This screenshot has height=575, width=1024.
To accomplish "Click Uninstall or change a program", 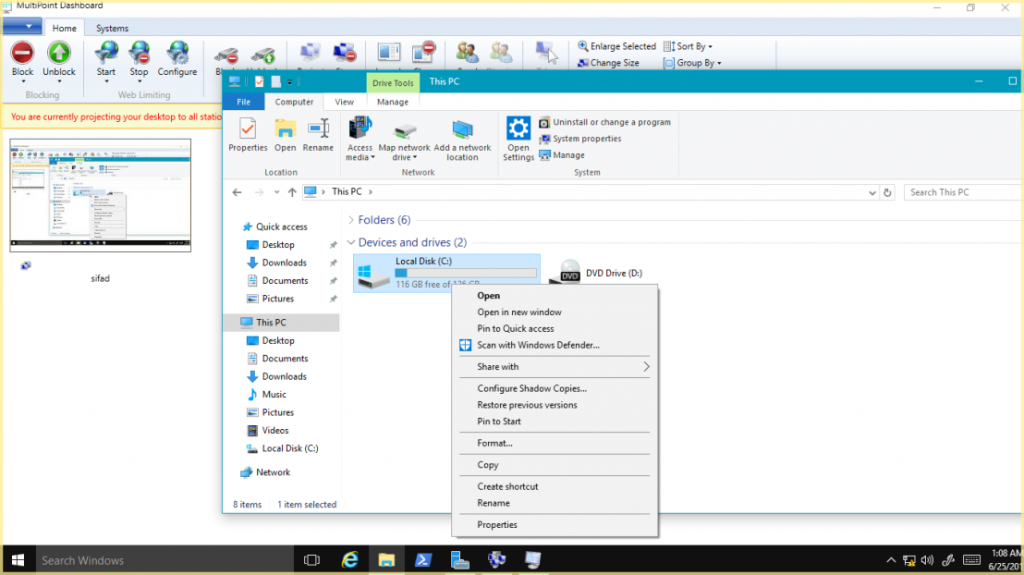I will click(x=605, y=122).
